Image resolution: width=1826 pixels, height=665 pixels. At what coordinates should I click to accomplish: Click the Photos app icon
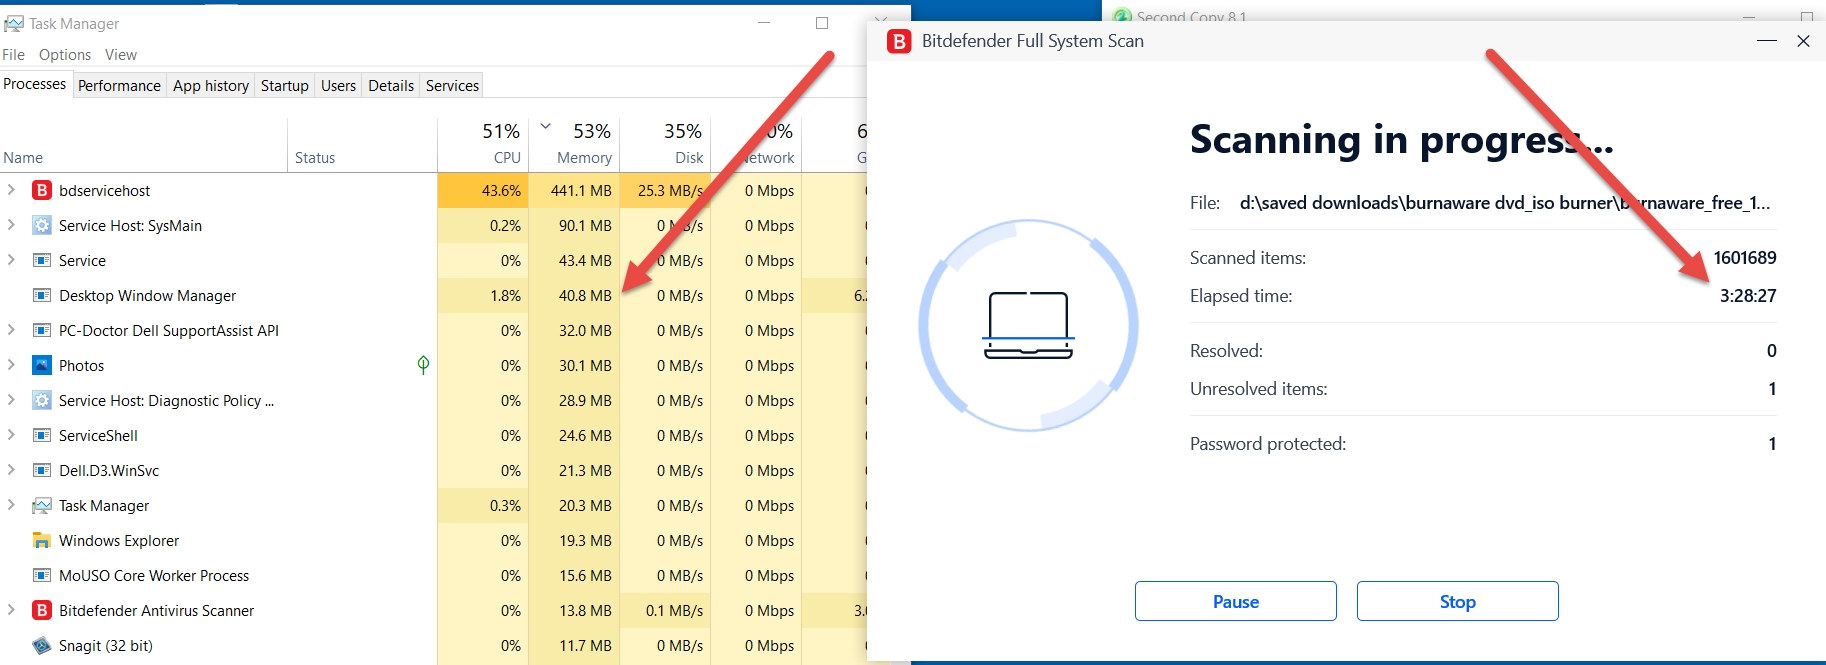tap(42, 365)
